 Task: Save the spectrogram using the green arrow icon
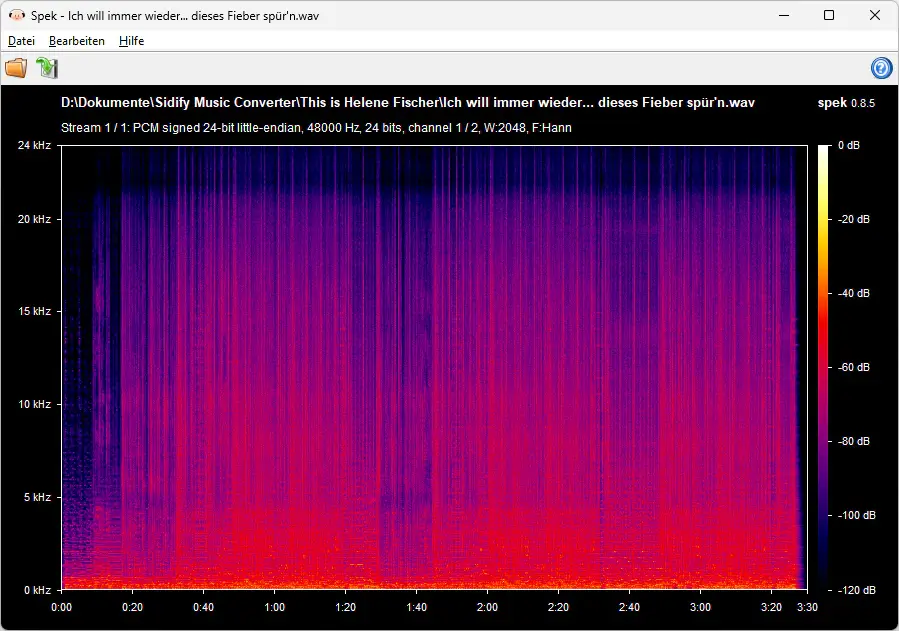tap(47, 68)
